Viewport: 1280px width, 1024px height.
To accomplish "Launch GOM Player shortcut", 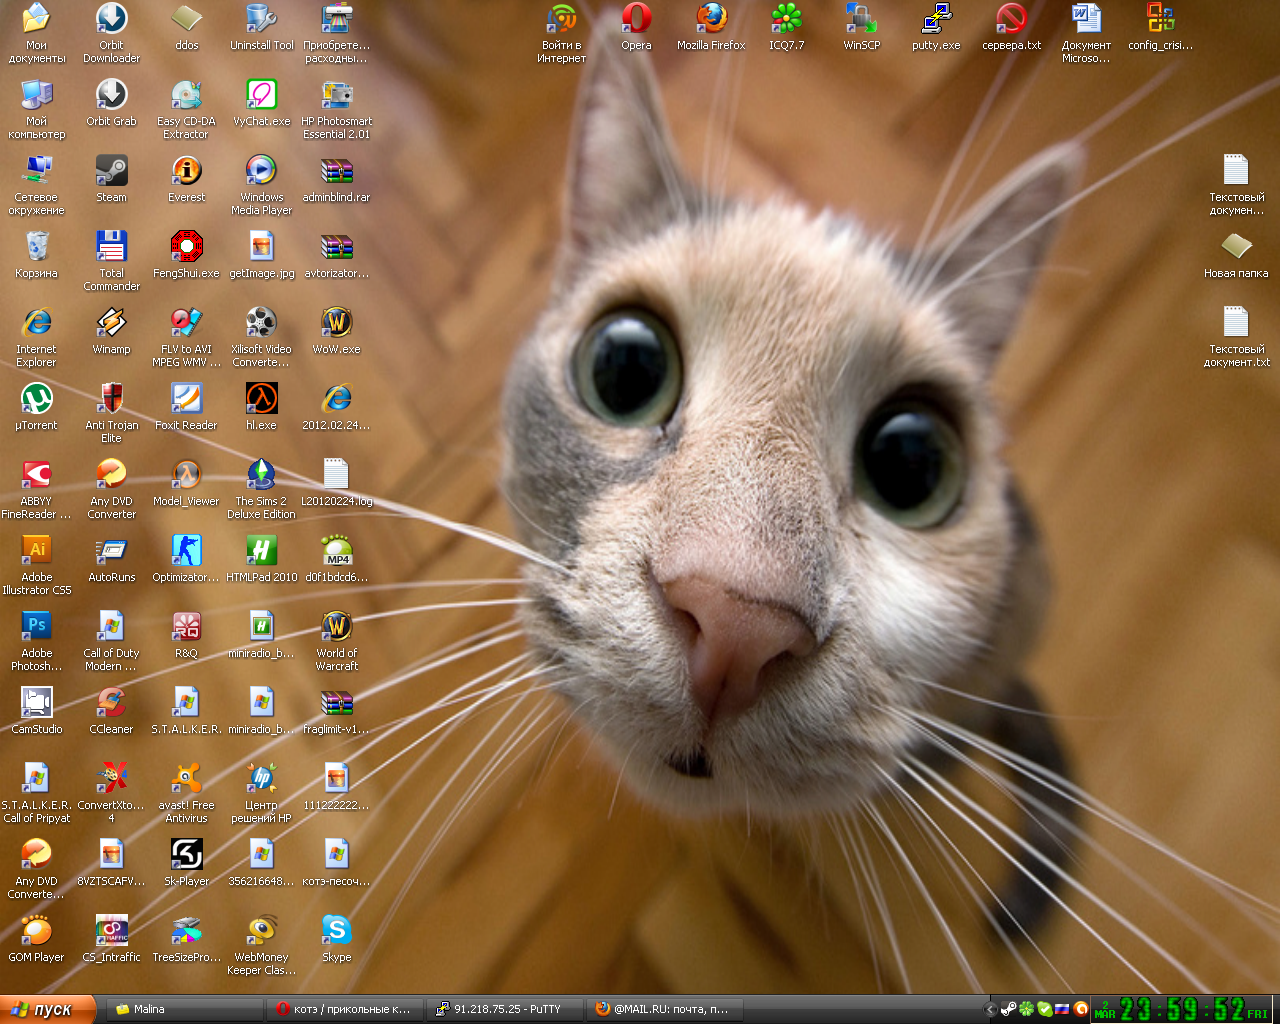I will point(36,931).
